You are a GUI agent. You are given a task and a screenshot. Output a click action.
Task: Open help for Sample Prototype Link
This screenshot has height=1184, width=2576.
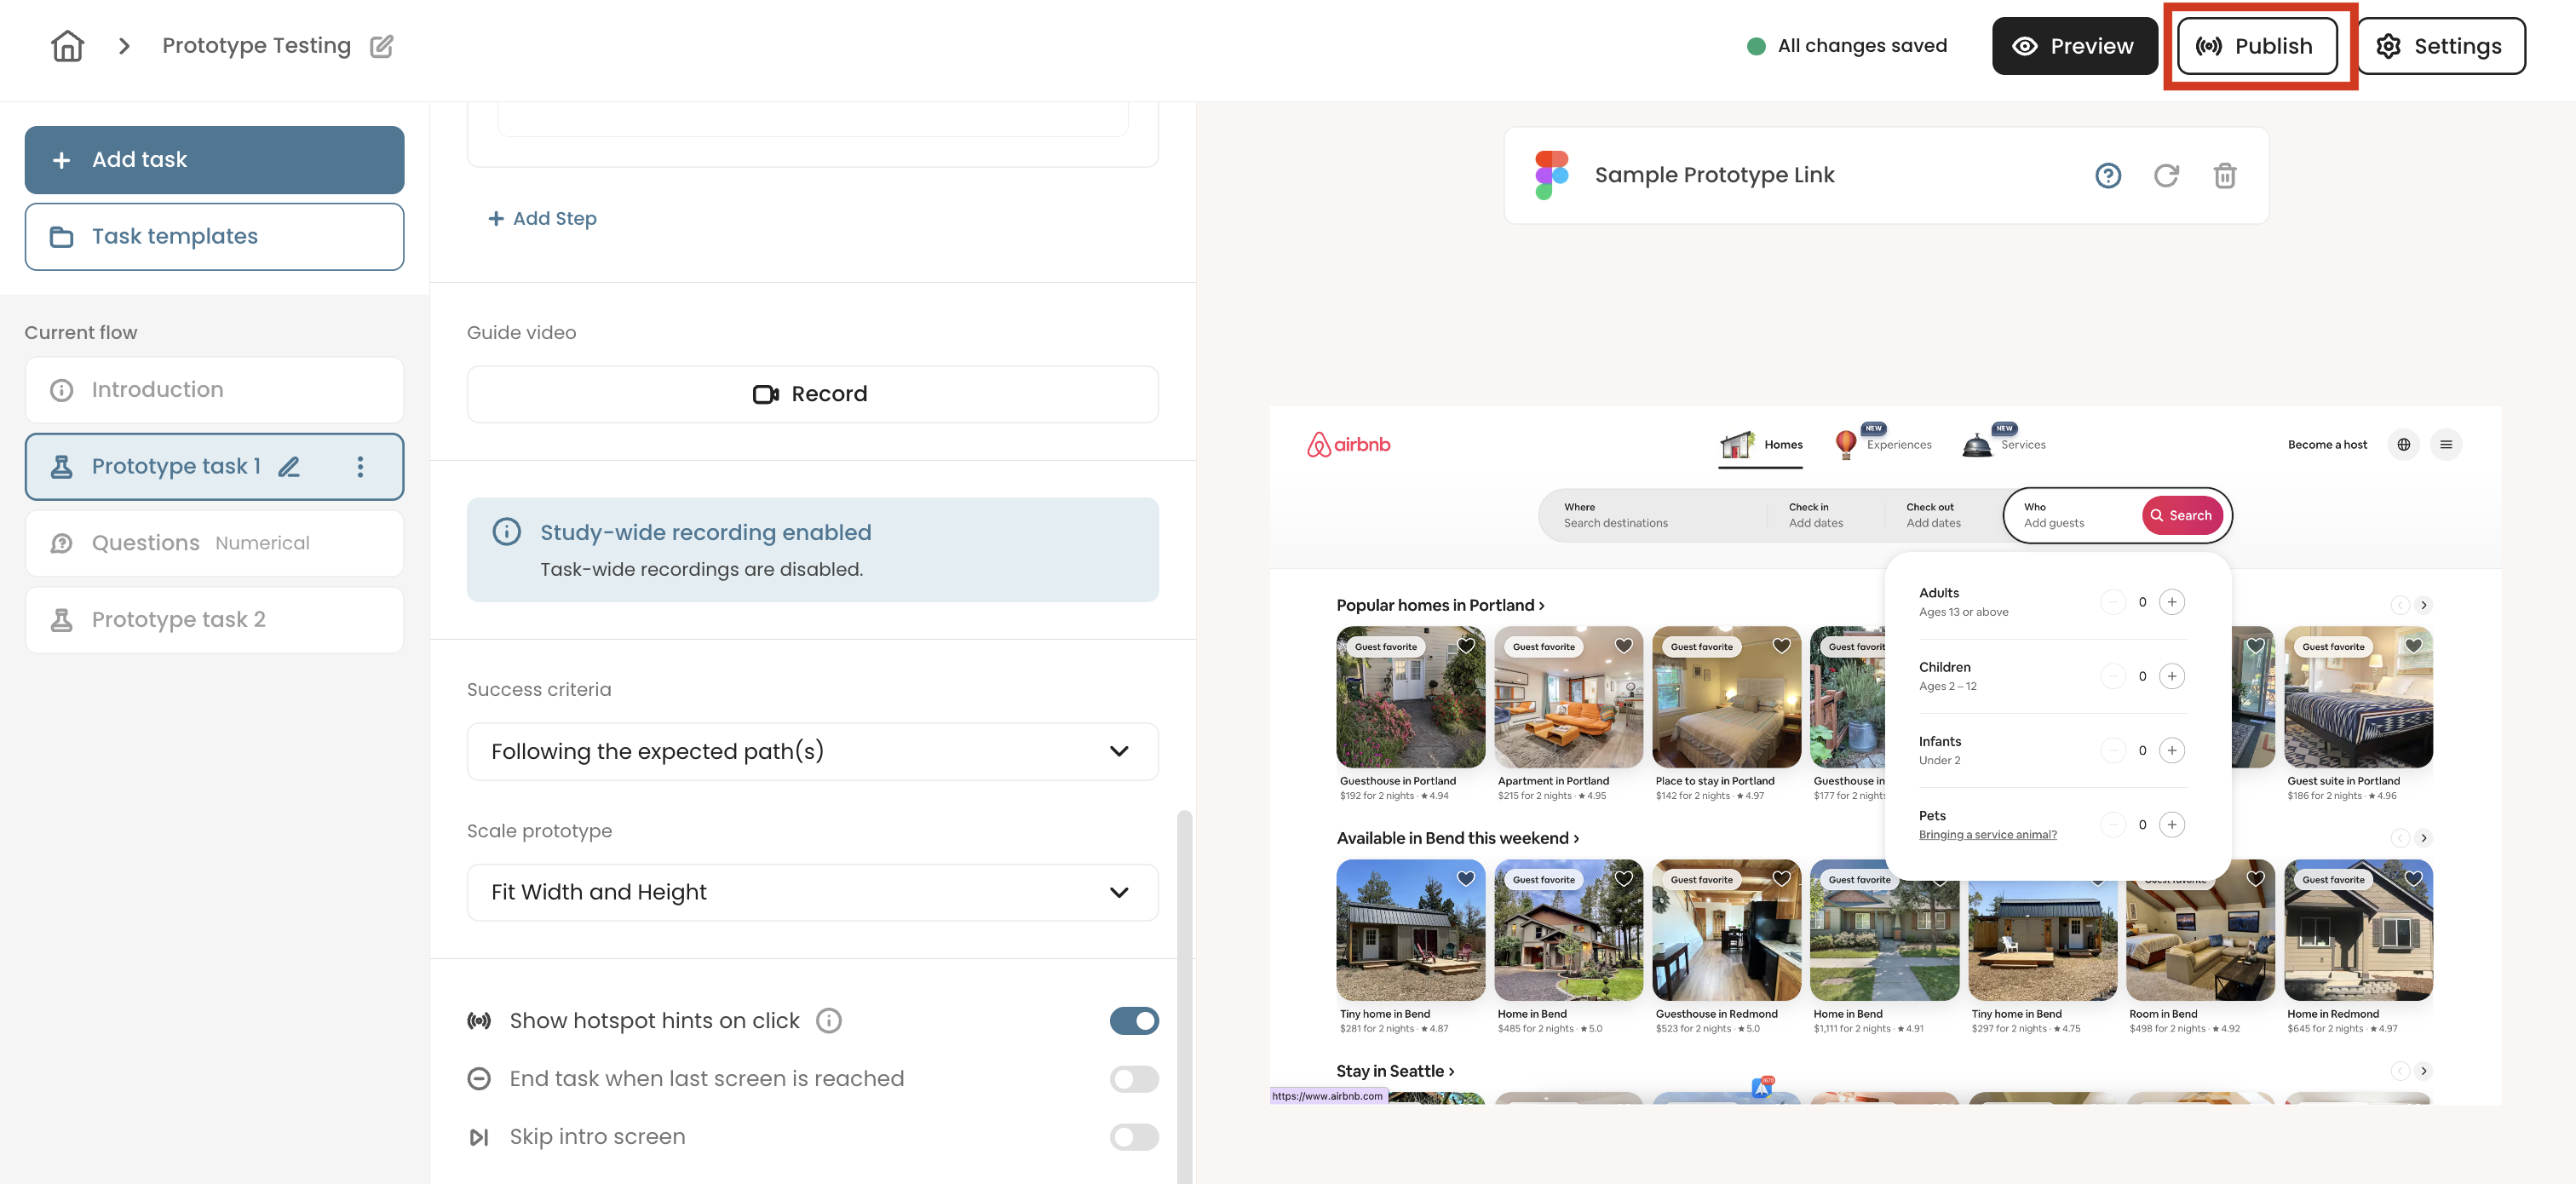(x=2108, y=176)
